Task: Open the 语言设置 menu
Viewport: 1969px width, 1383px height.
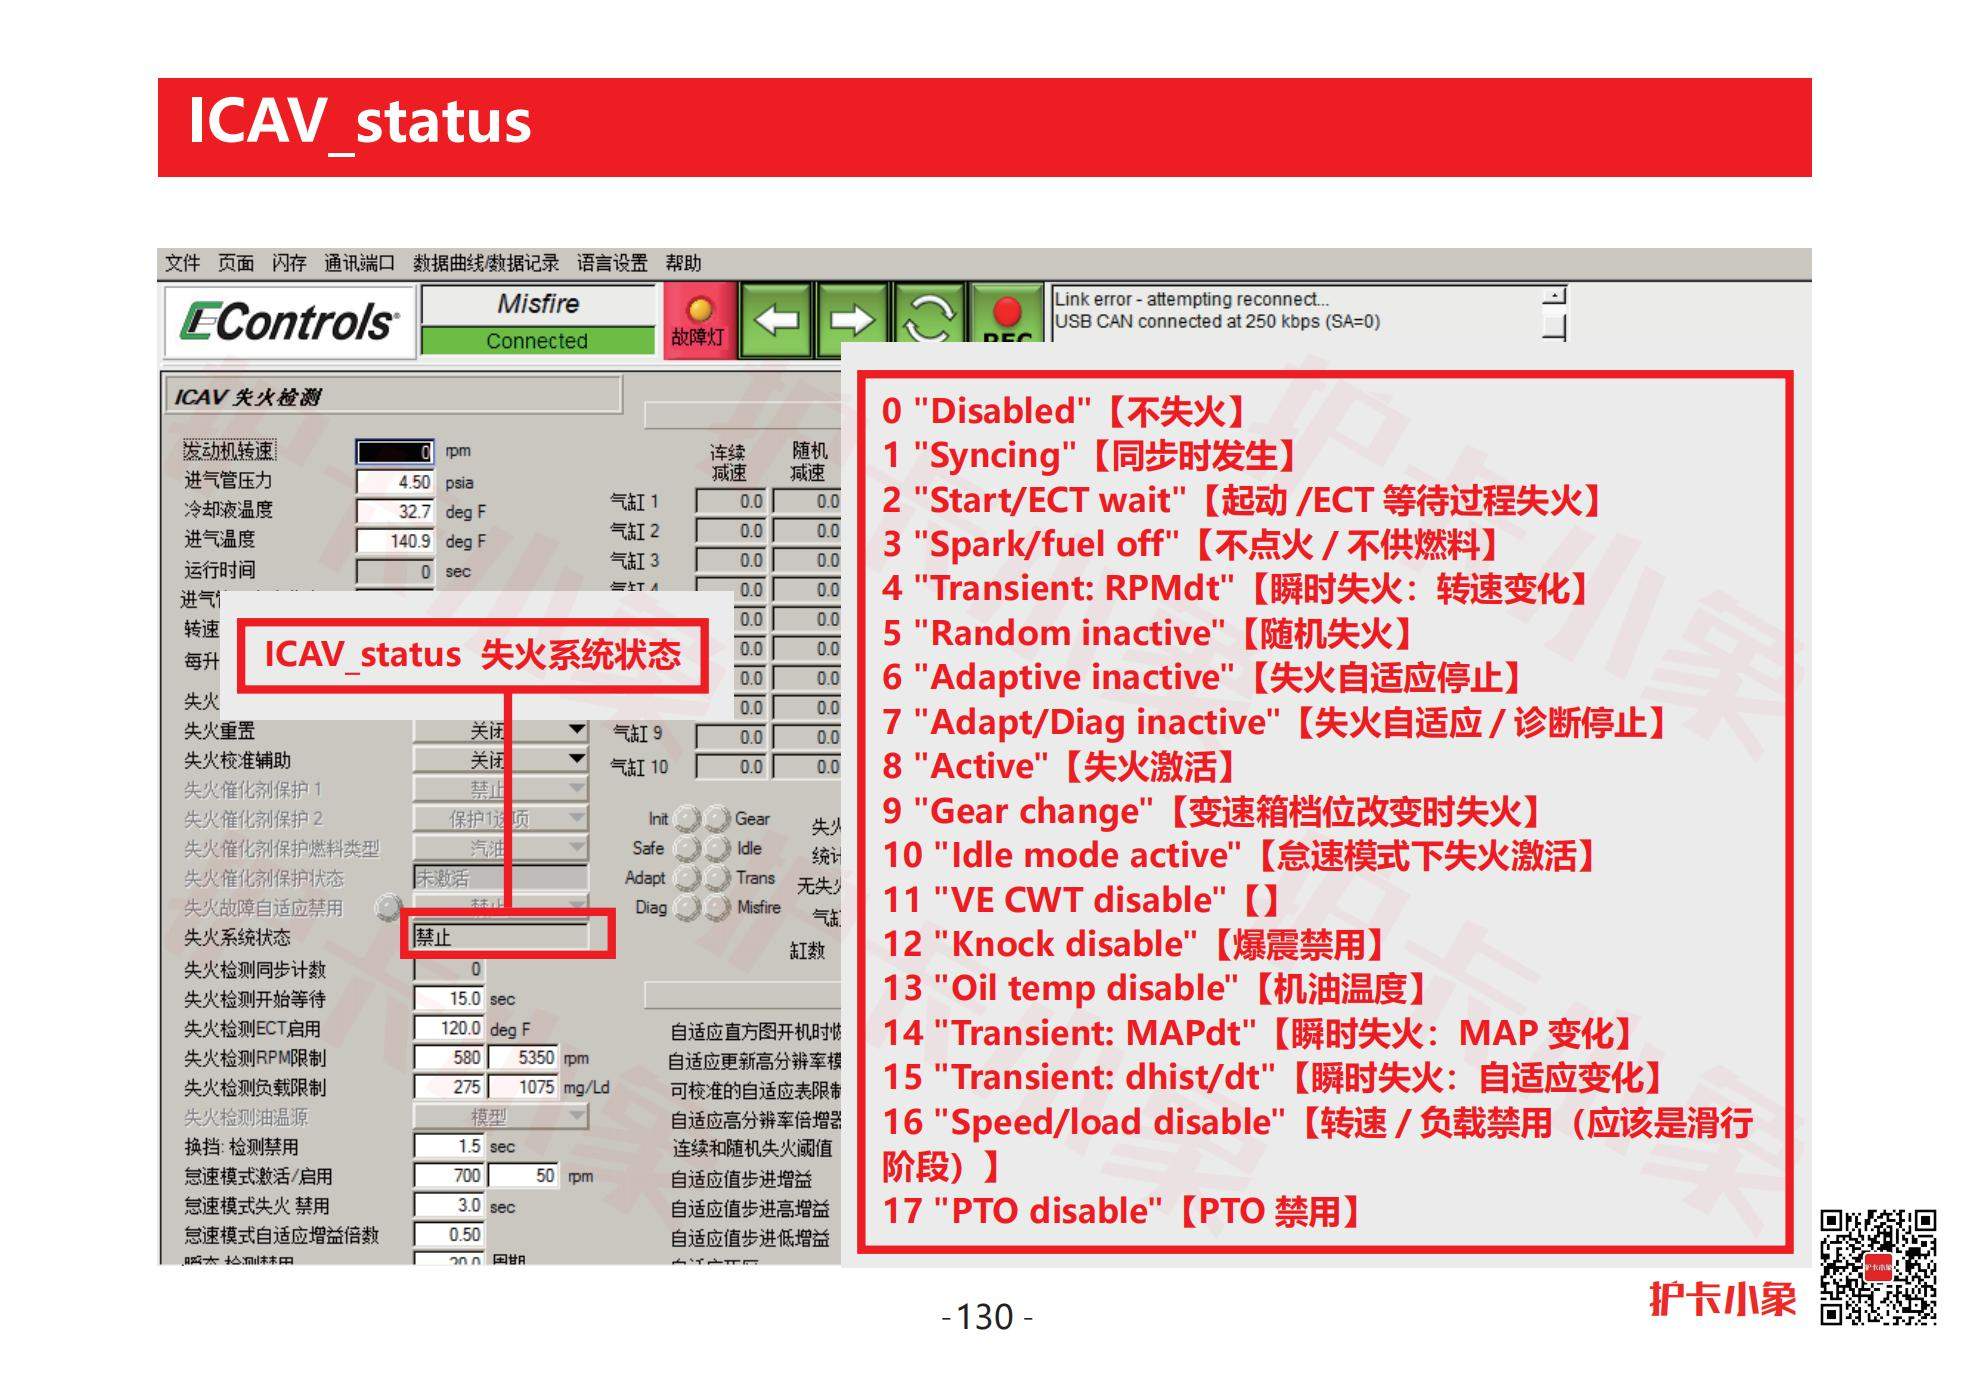Action: (612, 263)
